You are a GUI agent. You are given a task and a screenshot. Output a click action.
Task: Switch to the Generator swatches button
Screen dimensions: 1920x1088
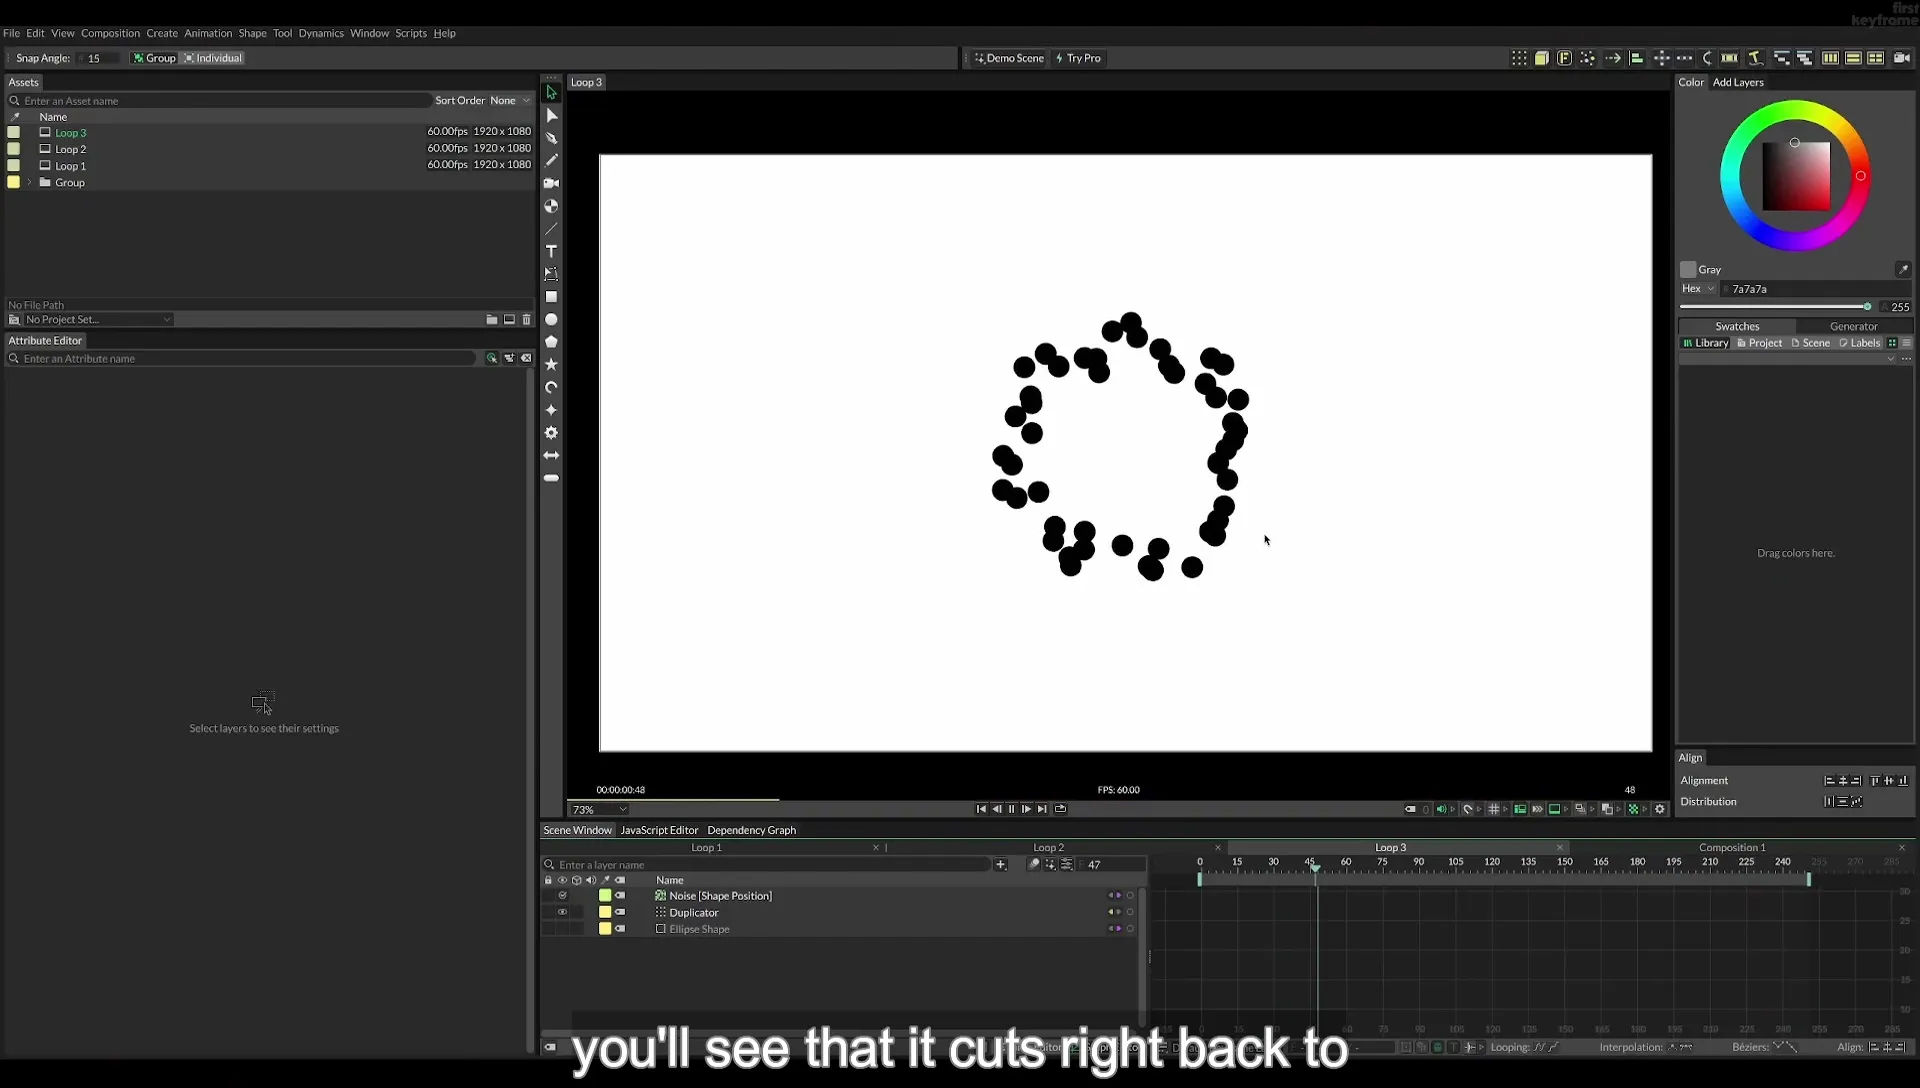pyautogui.click(x=1853, y=326)
